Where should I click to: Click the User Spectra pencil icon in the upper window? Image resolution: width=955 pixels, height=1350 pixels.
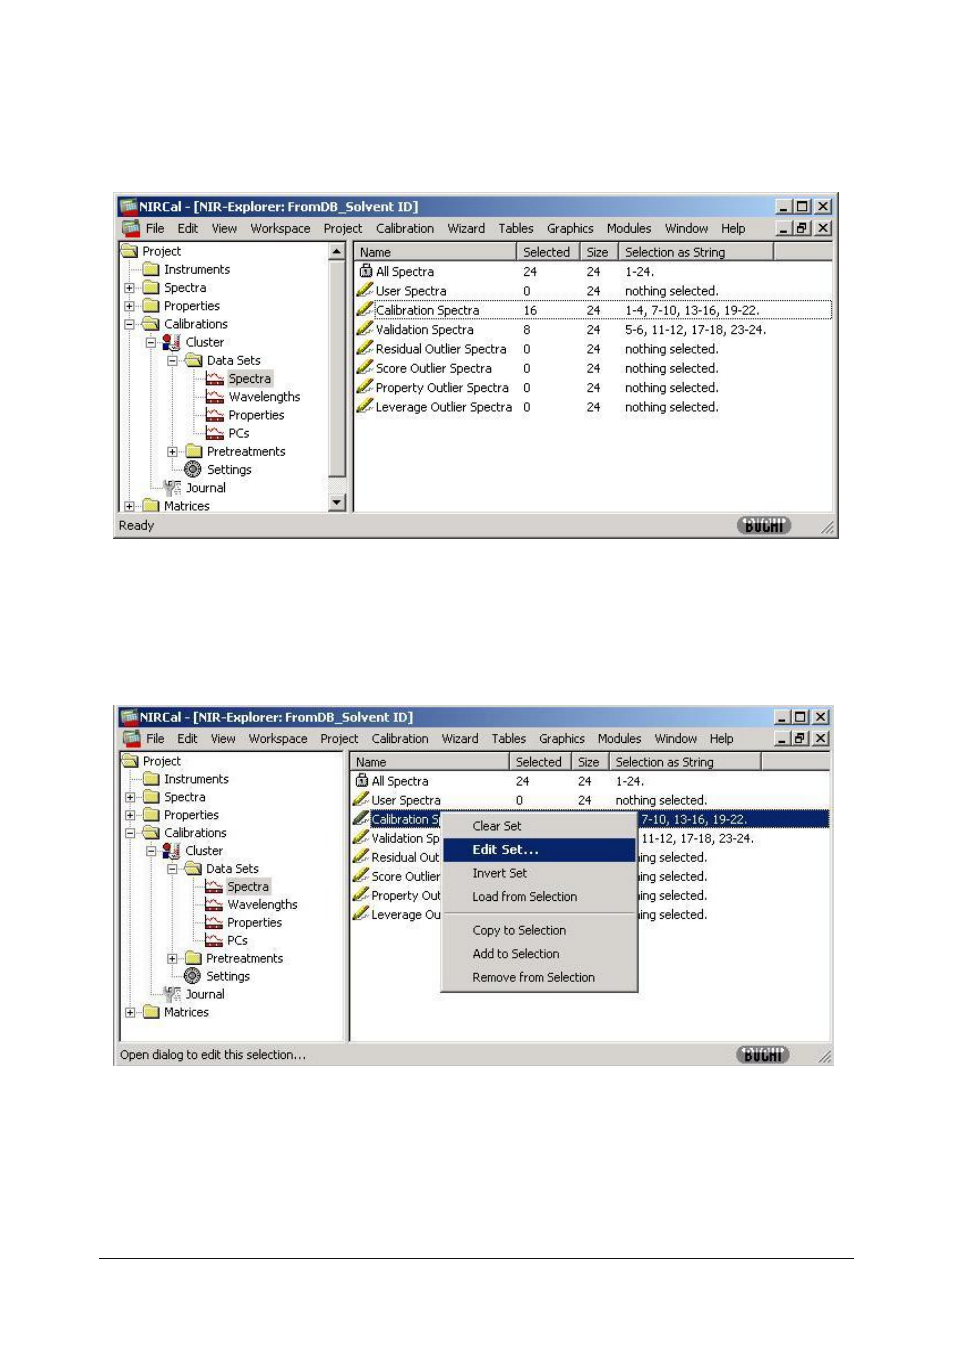(365, 290)
